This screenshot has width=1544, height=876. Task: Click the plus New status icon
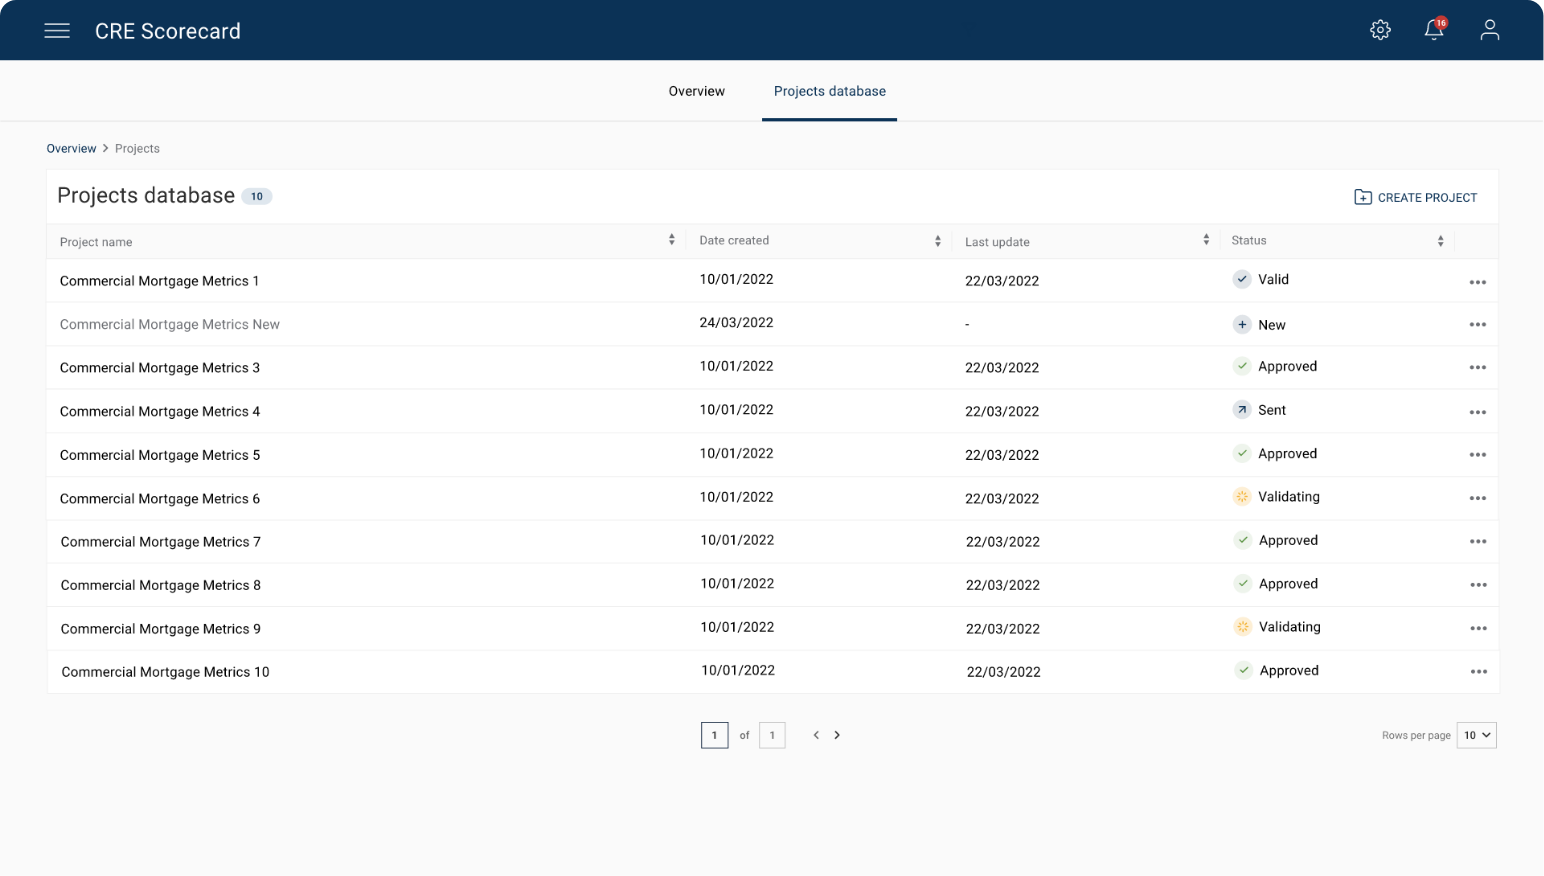1241,324
